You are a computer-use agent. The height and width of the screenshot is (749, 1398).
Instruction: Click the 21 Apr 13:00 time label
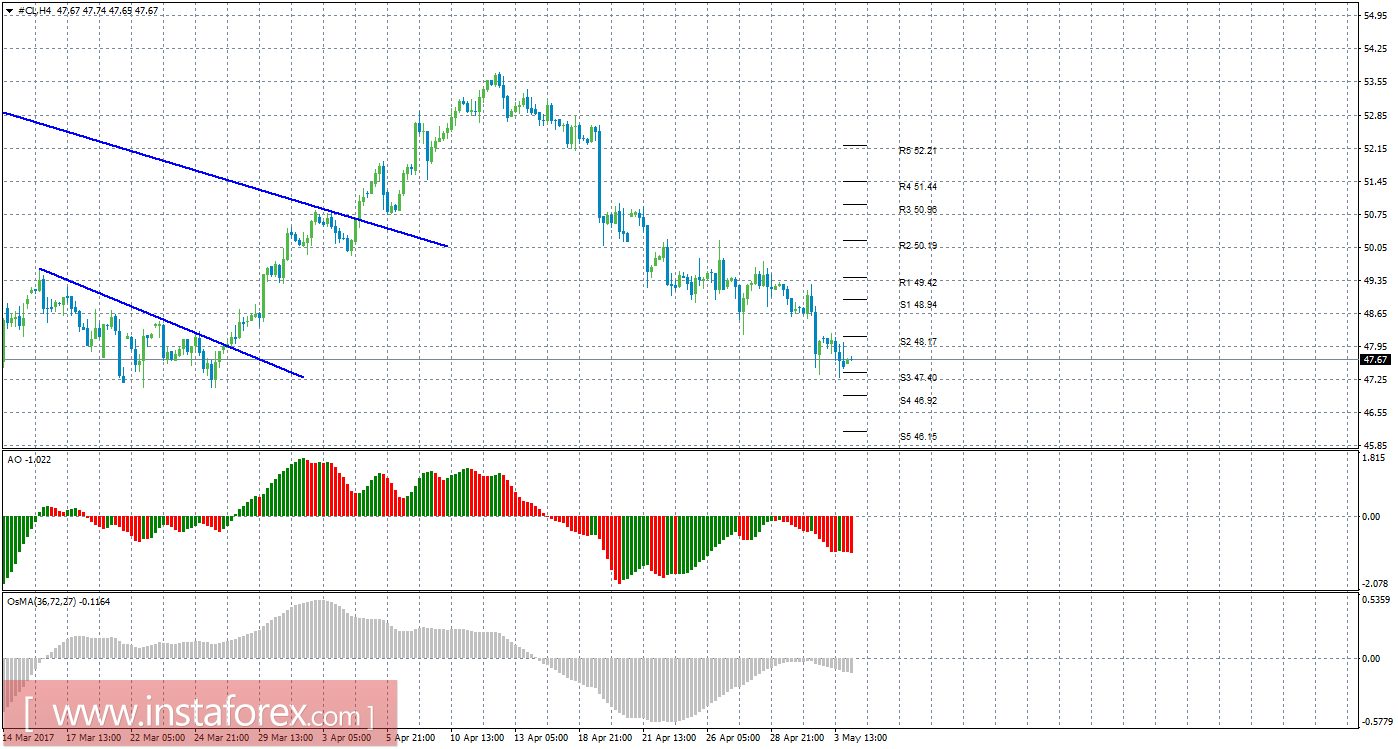[x=669, y=739]
